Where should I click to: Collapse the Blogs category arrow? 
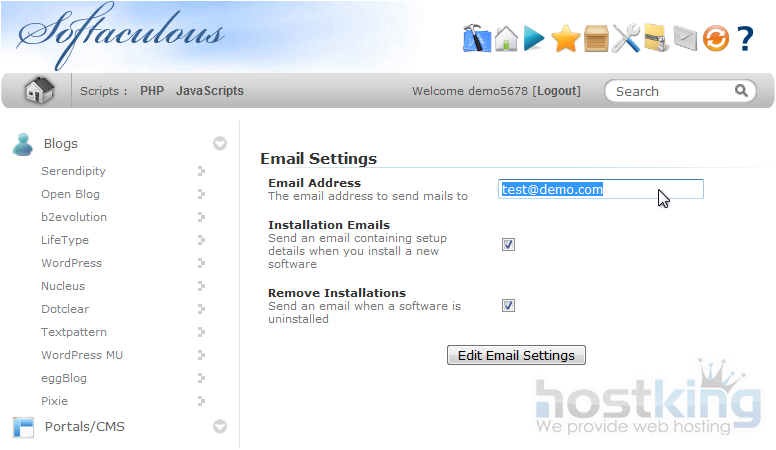point(220,144)
